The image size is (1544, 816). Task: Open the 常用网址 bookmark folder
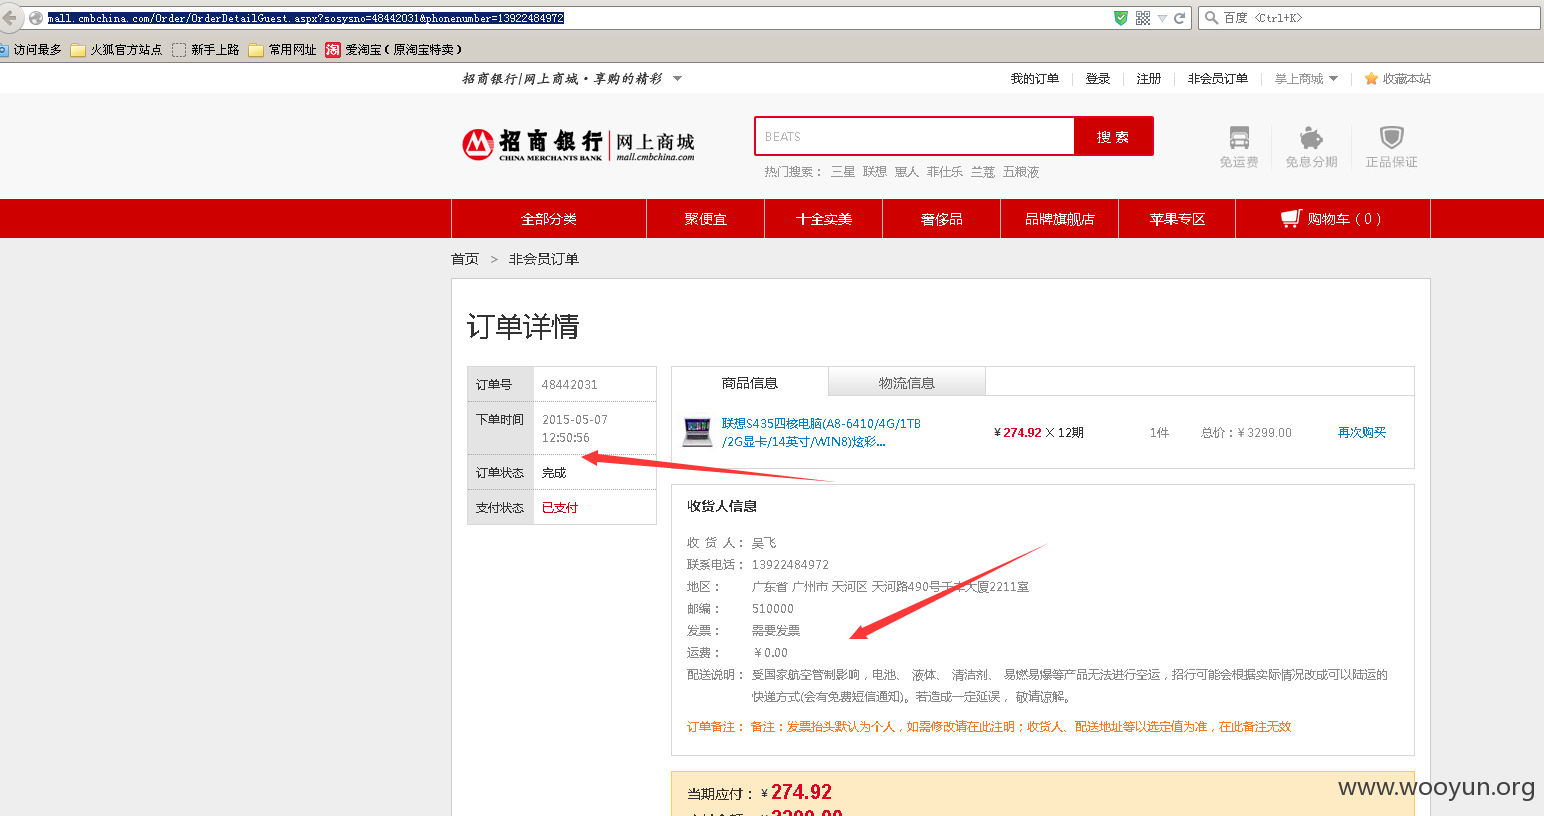click(x=283, y=49)
